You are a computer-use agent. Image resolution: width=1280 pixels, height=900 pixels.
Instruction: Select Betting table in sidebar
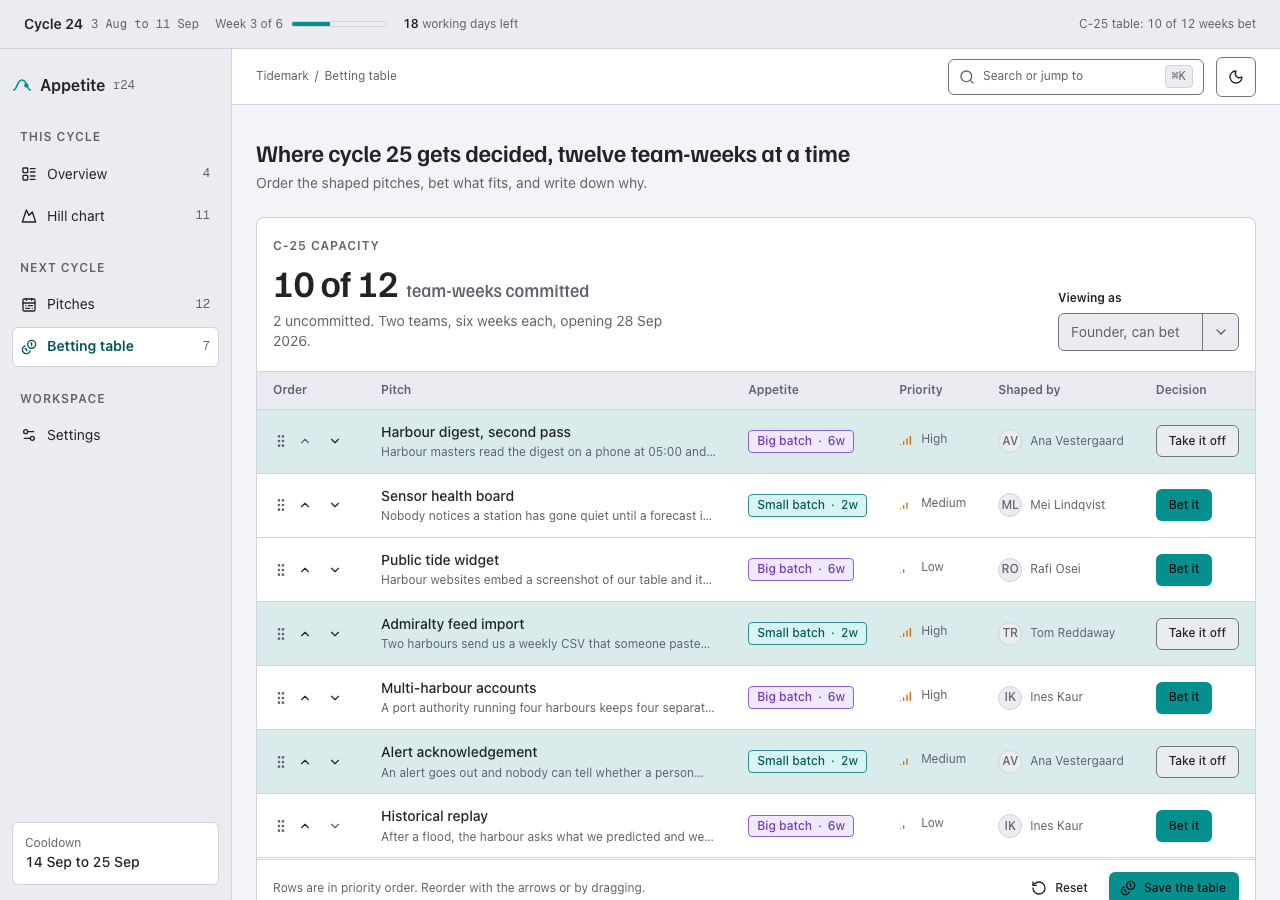[115, 346]
